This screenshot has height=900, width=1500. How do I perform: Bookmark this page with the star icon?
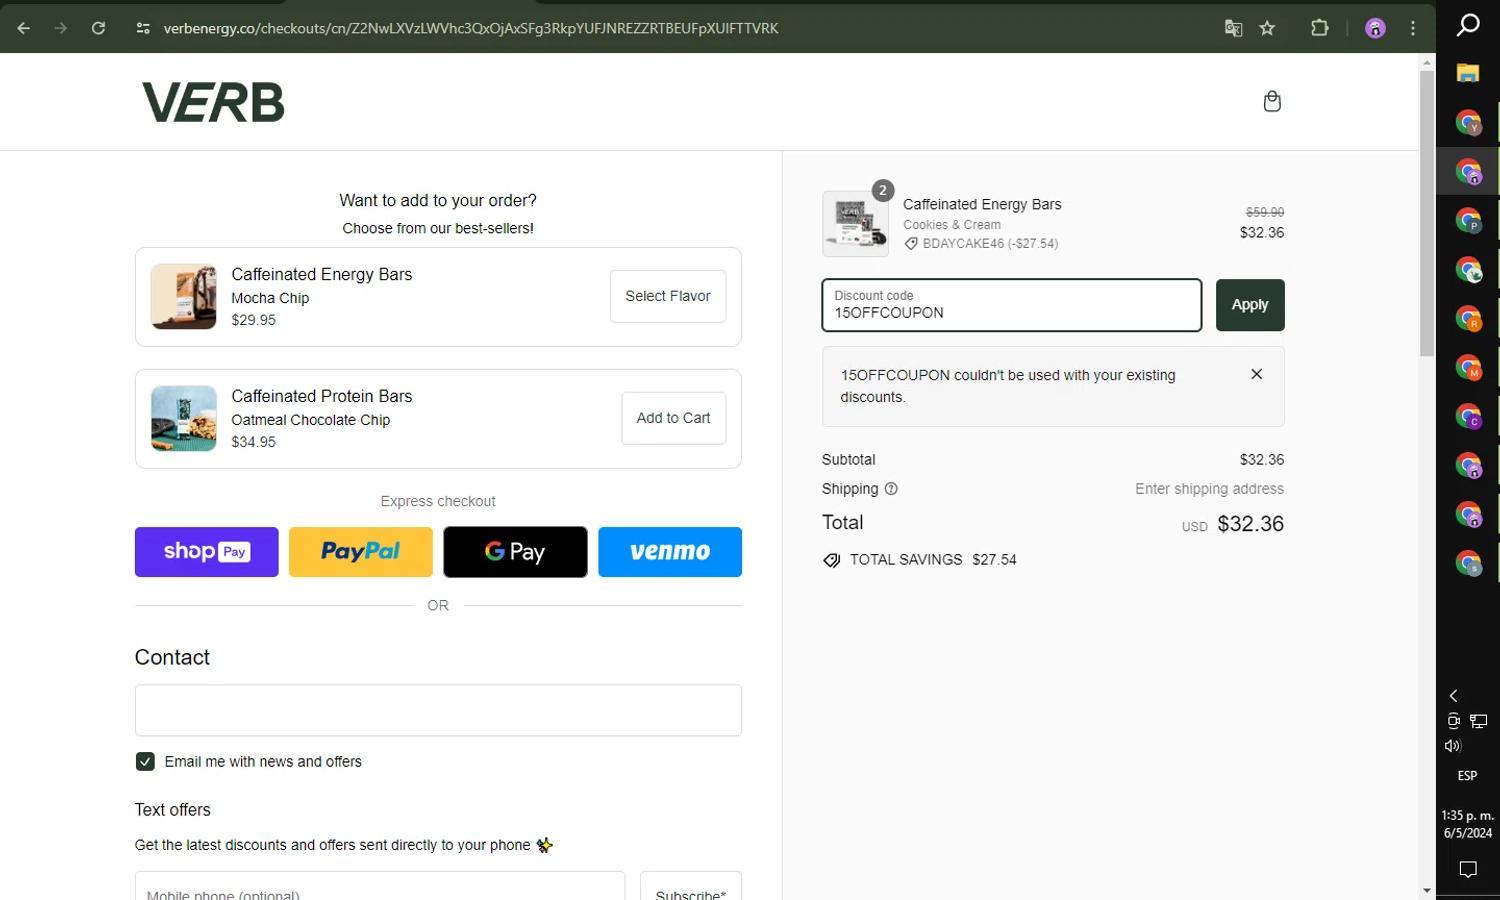pyautogui.click(x=1267, y=28)
